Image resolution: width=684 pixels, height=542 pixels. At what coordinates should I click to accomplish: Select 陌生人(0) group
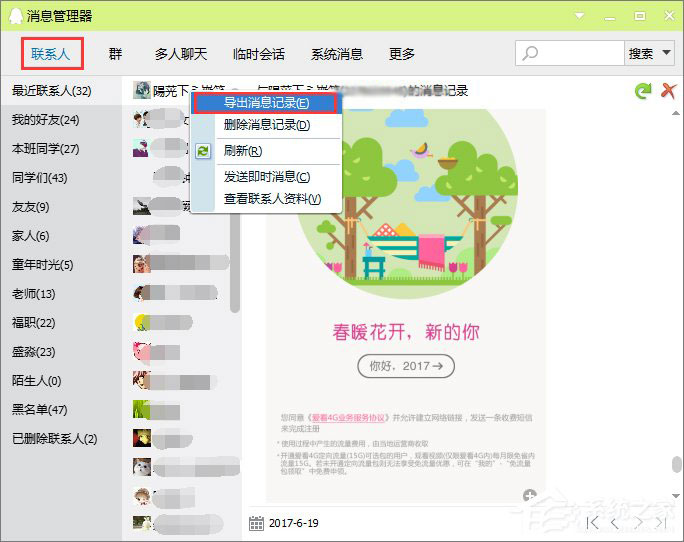61,381
